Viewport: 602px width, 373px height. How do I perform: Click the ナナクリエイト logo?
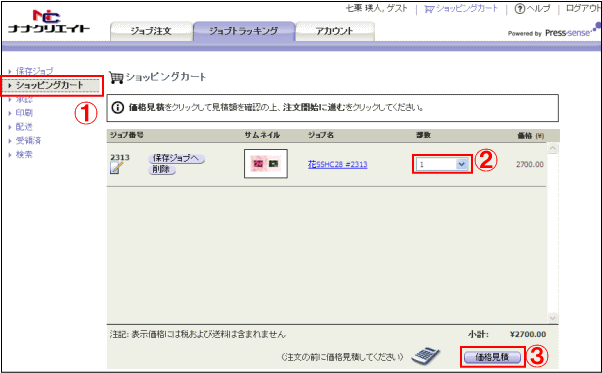49,21
